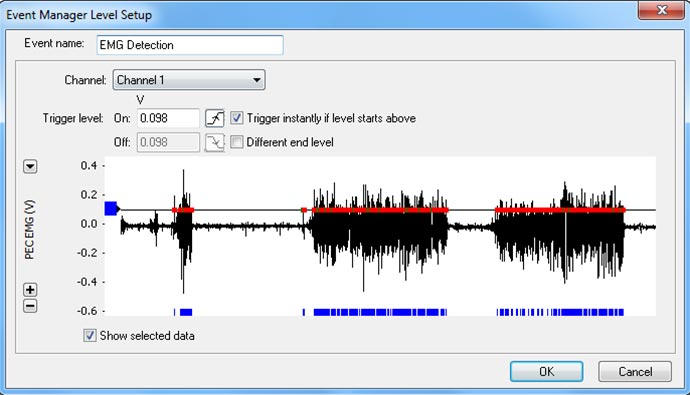Toggle Trigger instantly if level starts above

(237, 118)
